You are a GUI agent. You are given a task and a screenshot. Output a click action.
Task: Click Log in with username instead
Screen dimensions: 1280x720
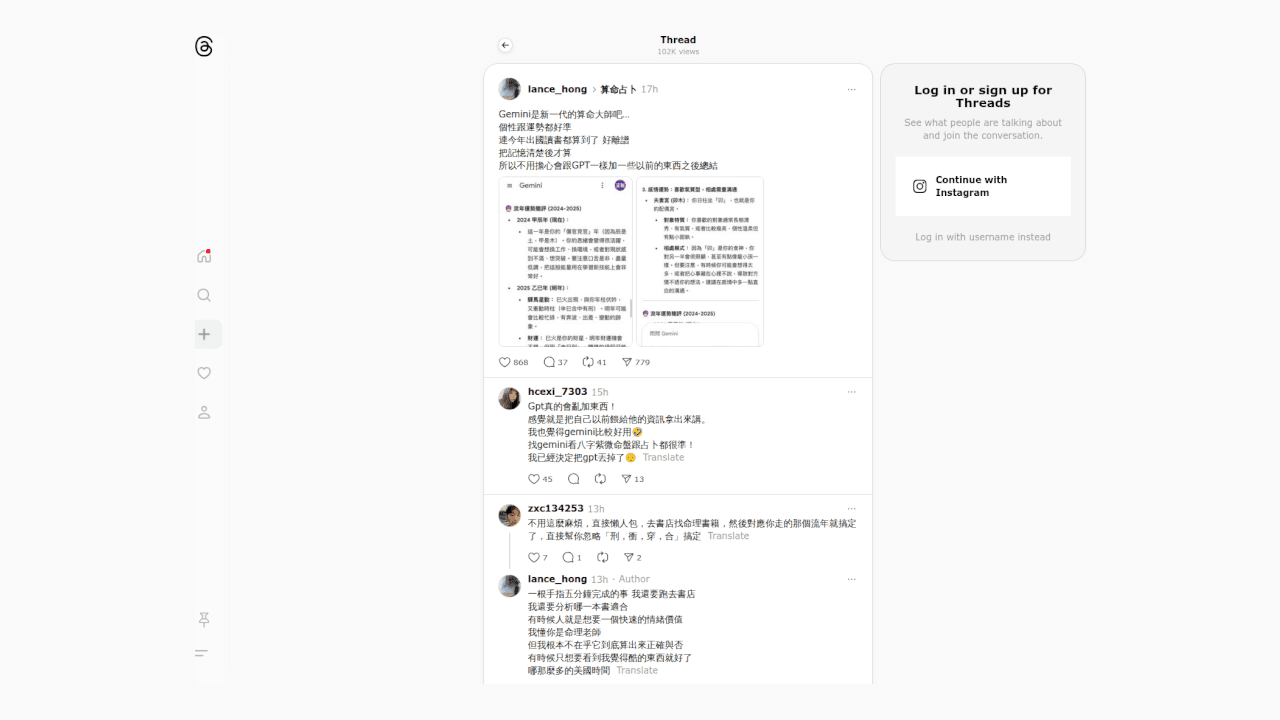983,237
